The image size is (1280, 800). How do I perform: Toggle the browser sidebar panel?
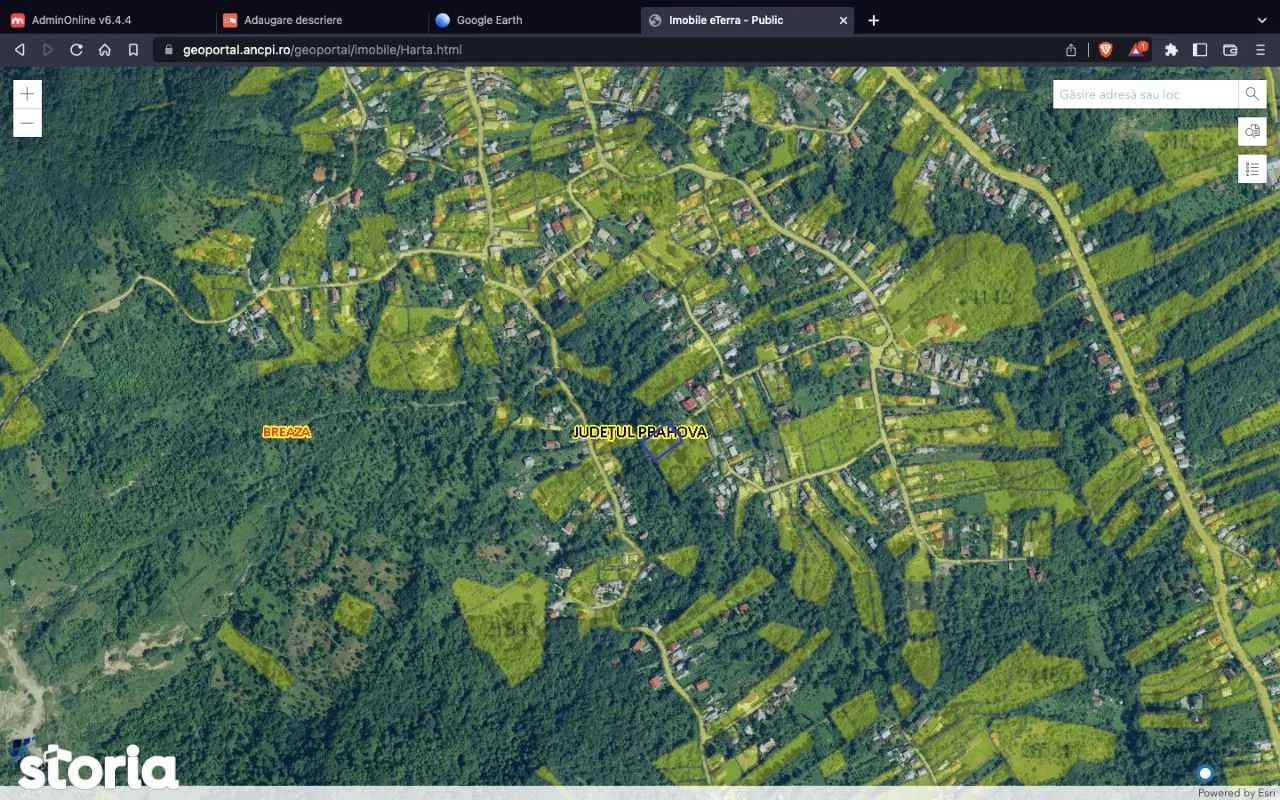pos(1200,49)
